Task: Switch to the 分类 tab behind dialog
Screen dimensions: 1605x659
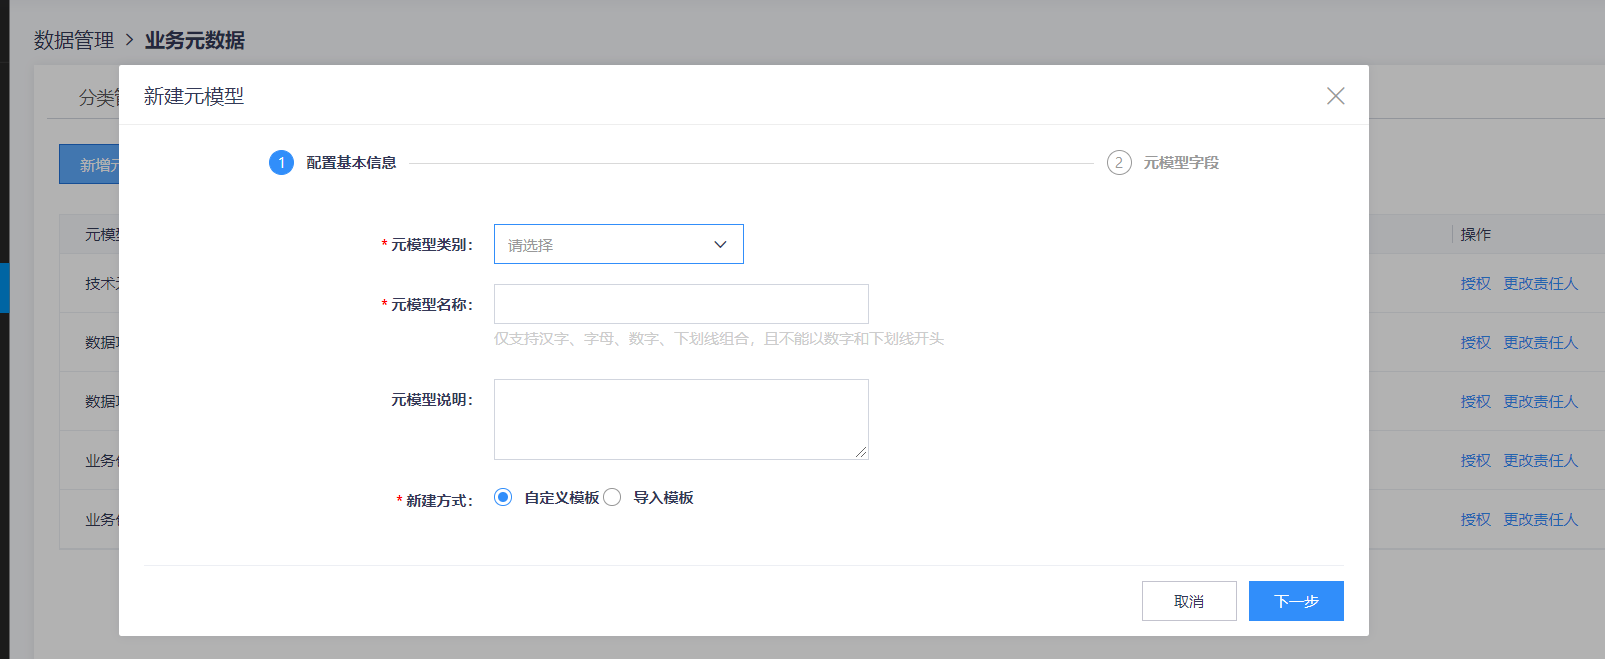Action: (x=99, y=97)
